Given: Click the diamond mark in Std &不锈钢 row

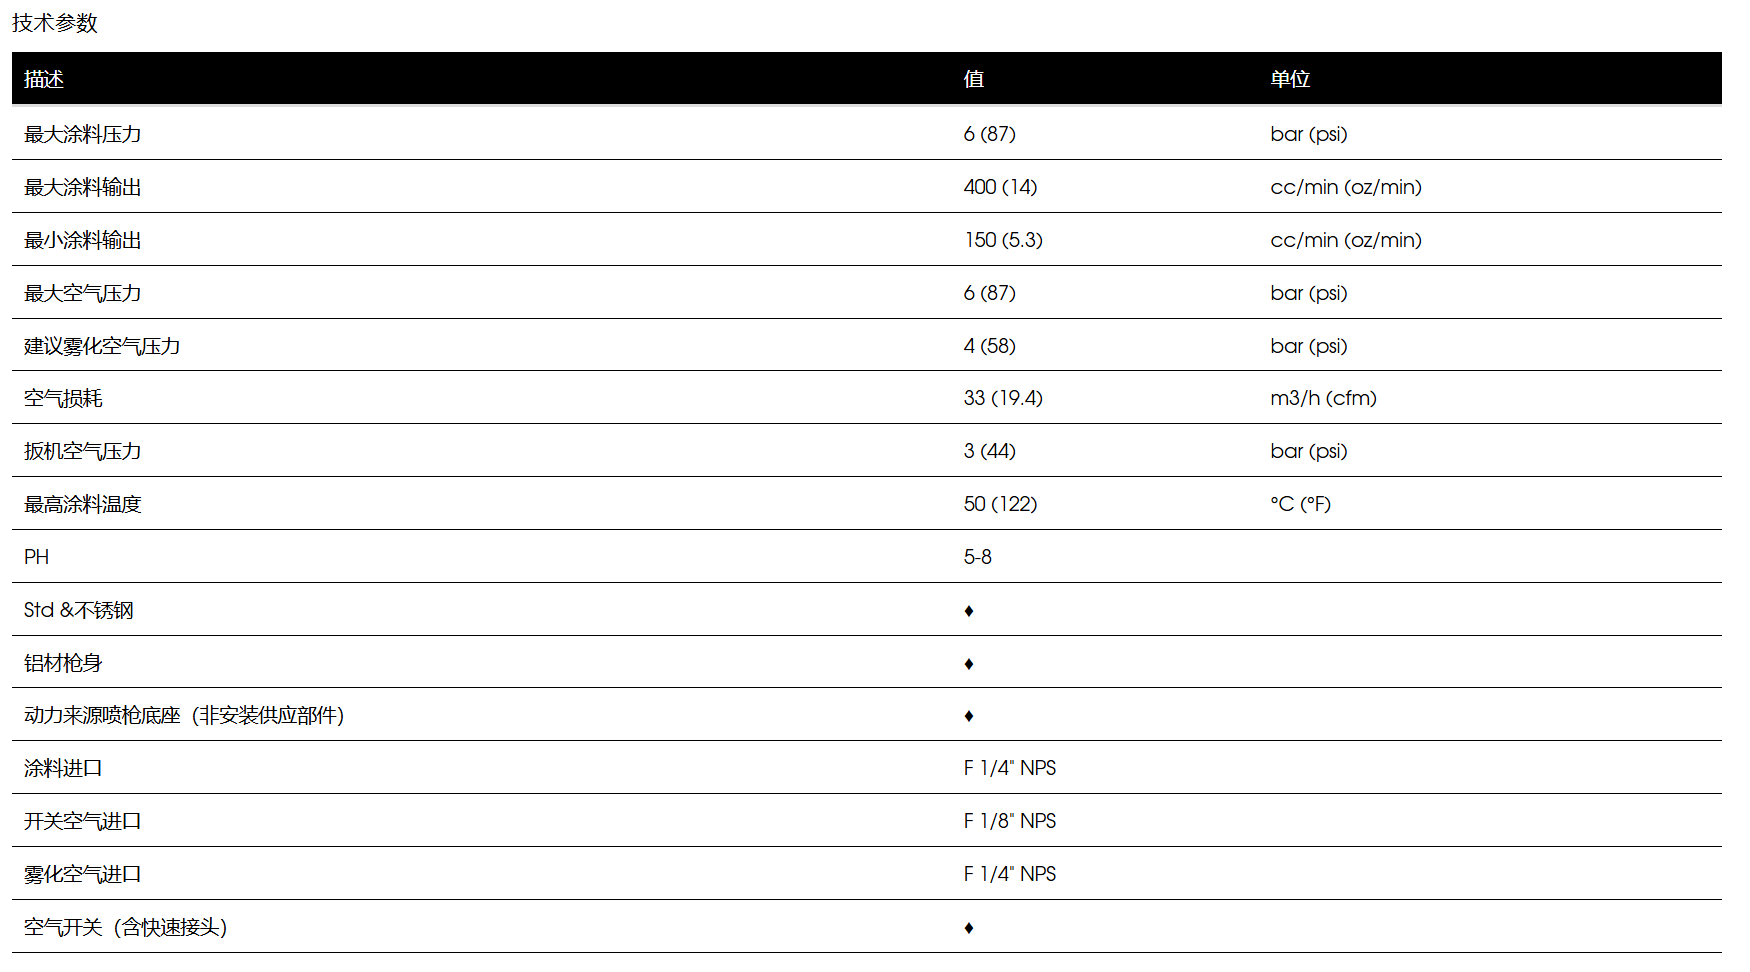Looking at the screenshot, I should click(x=968, y=611).
